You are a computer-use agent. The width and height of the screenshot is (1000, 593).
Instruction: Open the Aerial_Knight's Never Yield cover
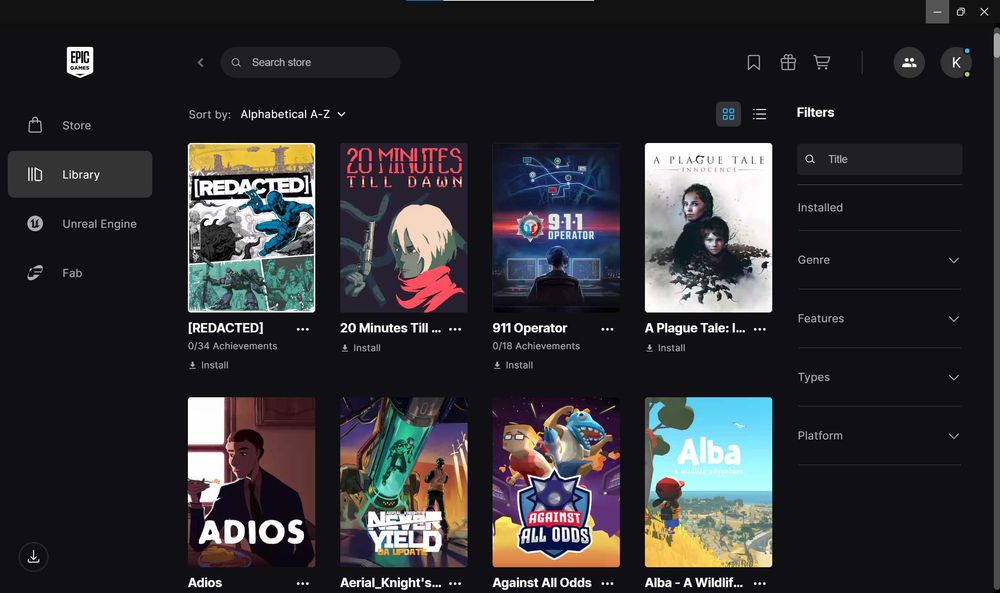[404, 482]
